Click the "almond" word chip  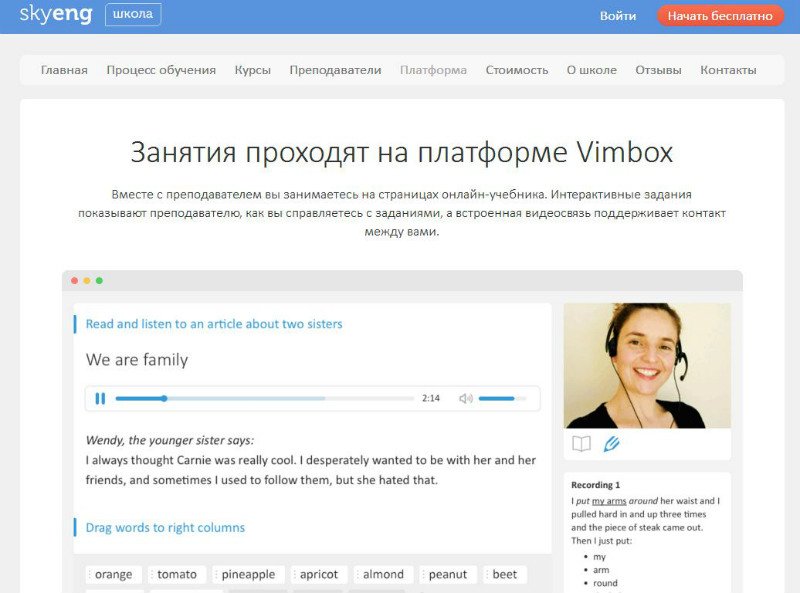(x=383, y=574)
